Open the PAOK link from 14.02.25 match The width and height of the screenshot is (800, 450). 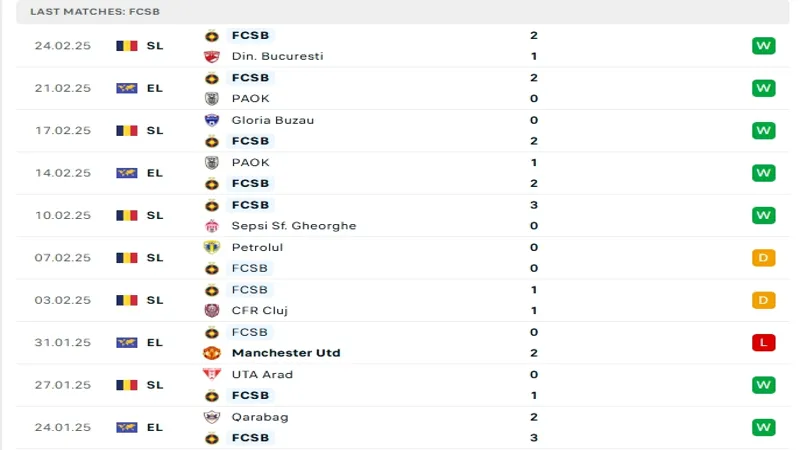point(250,163)
